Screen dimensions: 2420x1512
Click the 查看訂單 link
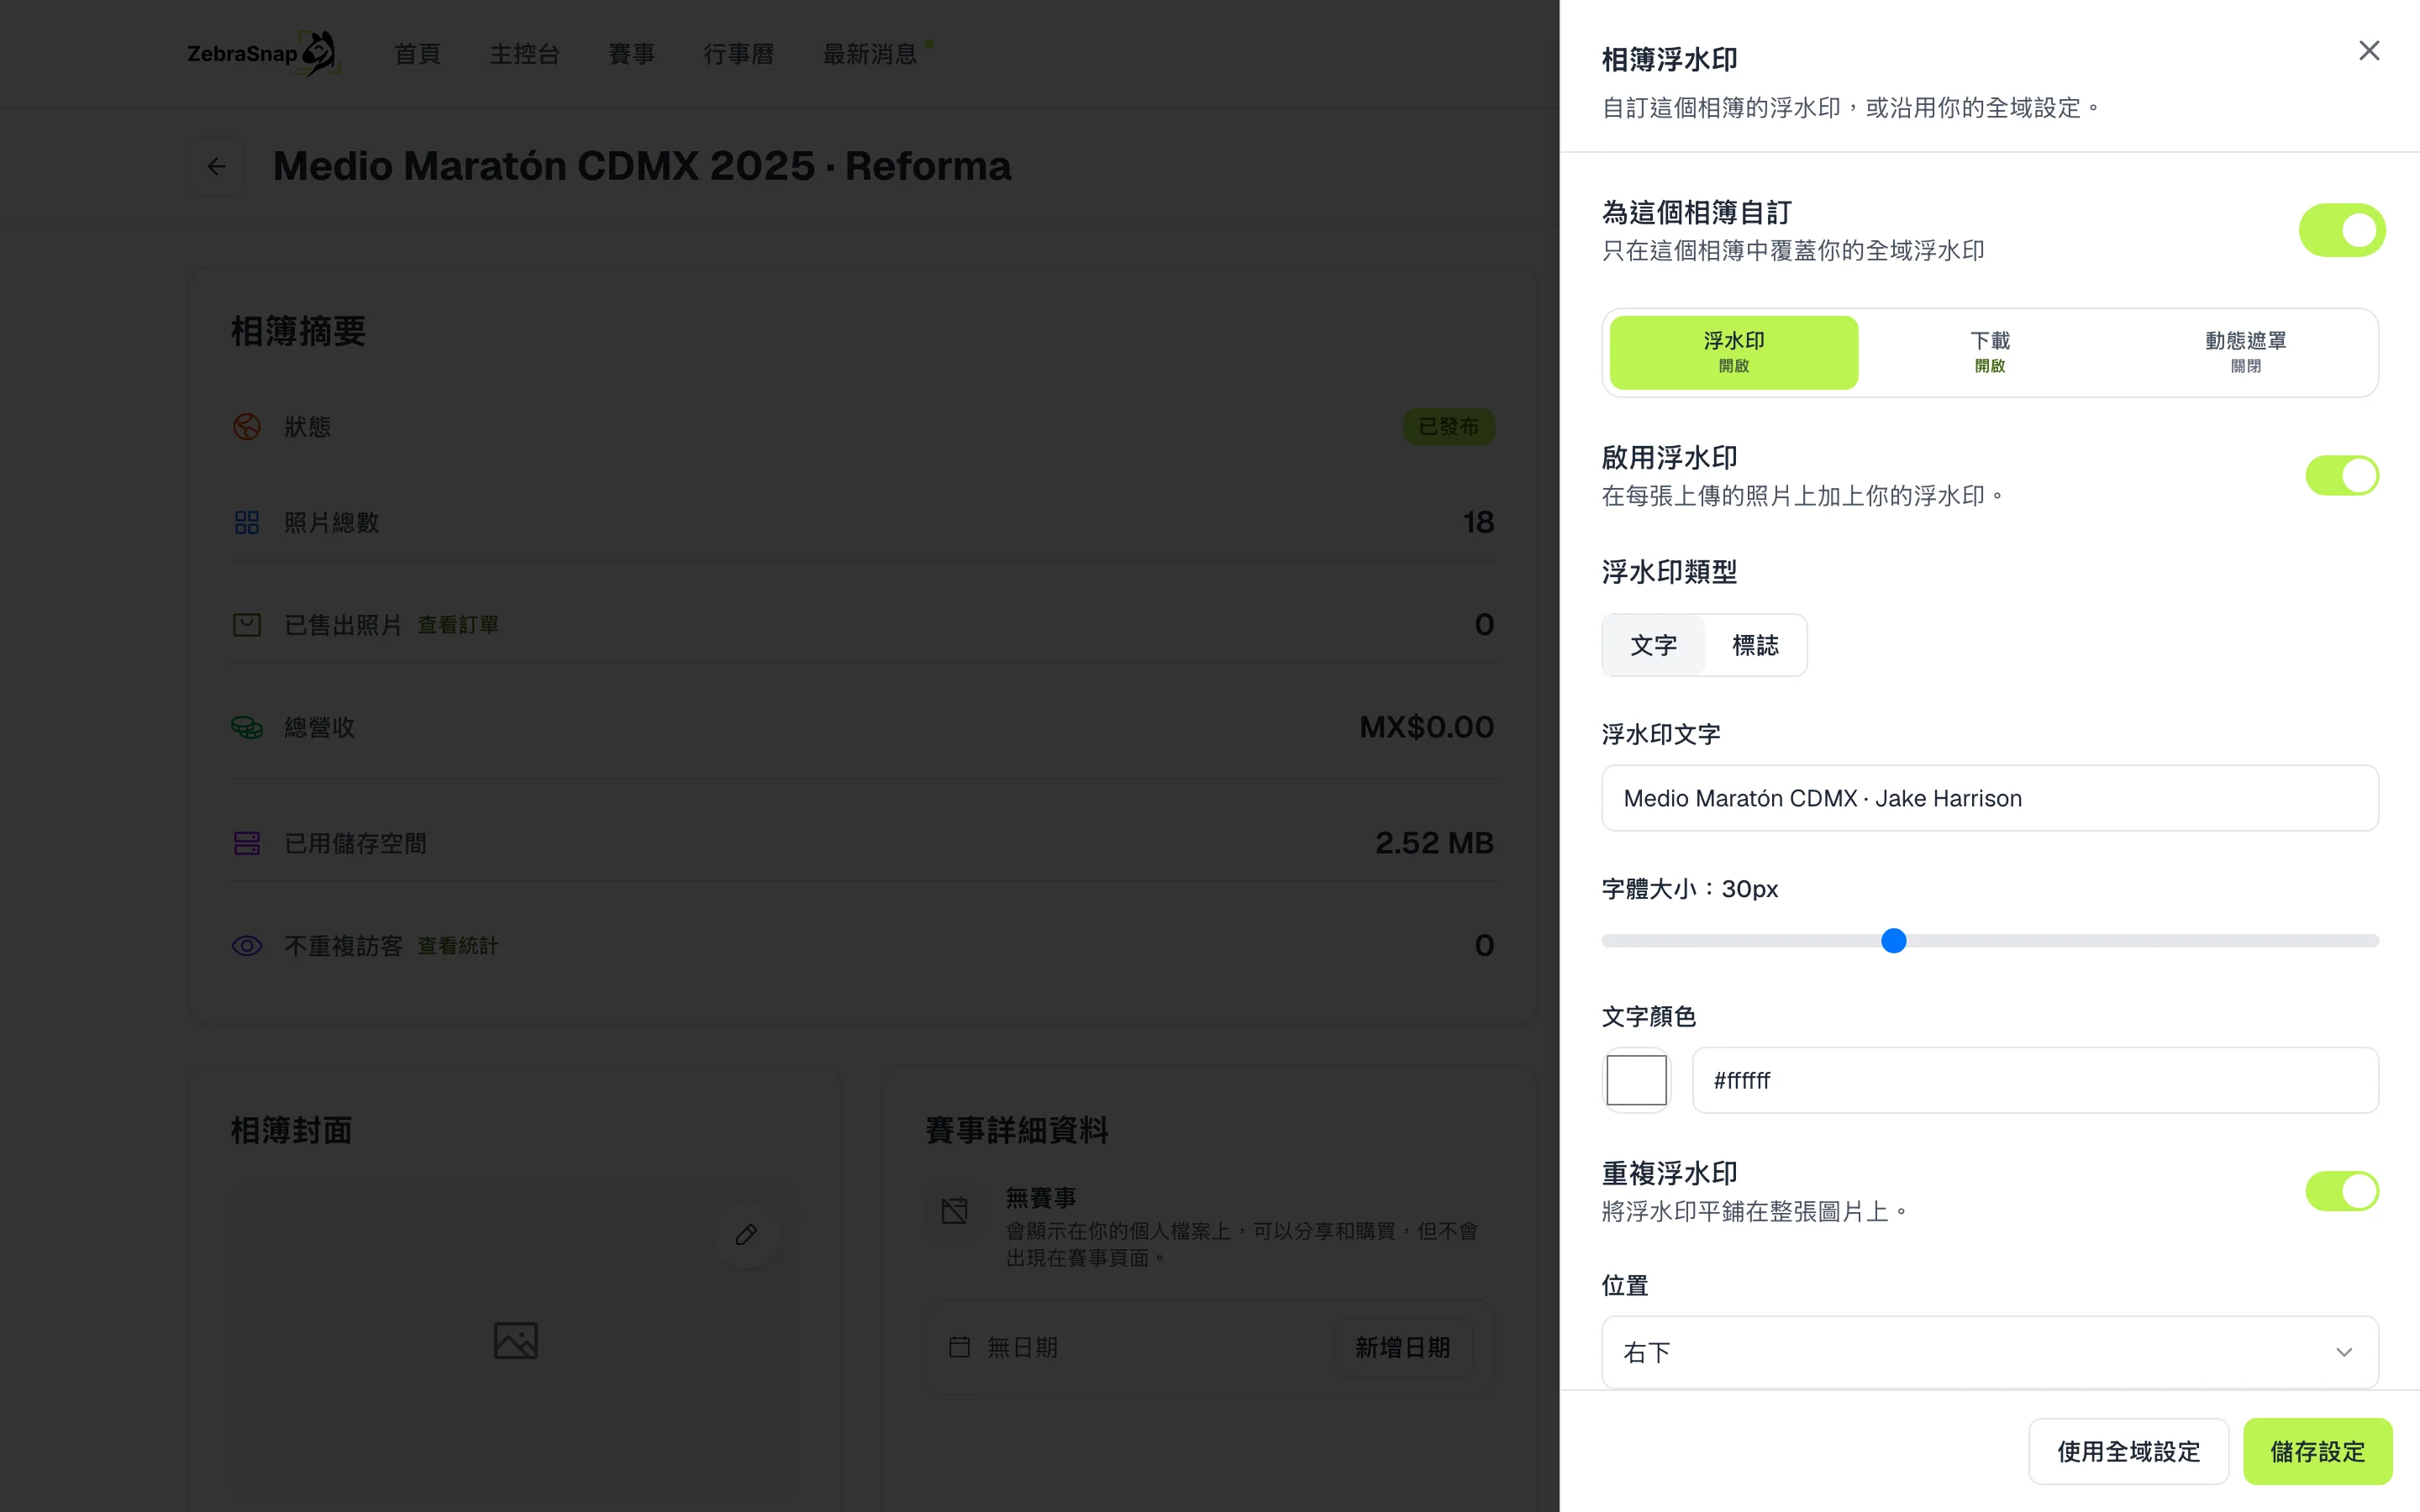457,625
